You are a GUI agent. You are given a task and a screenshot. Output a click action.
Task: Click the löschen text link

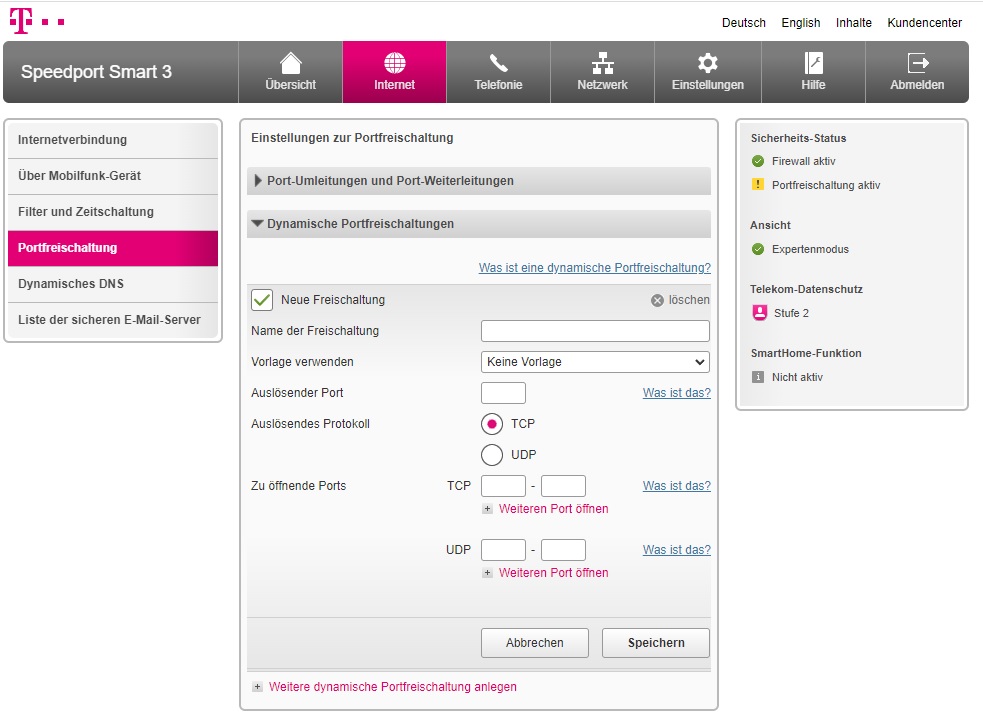pyautogui.click(x=689, y=300)
